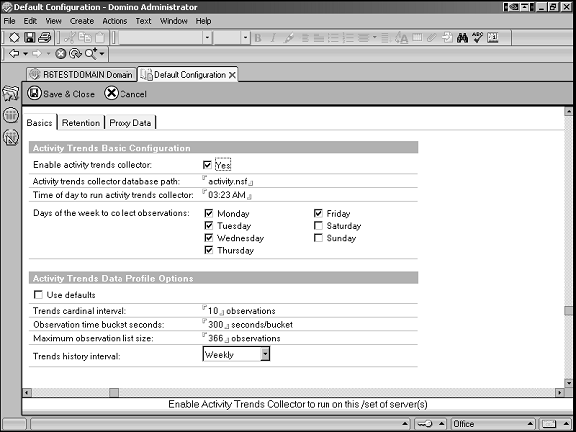Uncheck the Wednesday checkbox
The image size is (576, 432).
tap(209, 238)
